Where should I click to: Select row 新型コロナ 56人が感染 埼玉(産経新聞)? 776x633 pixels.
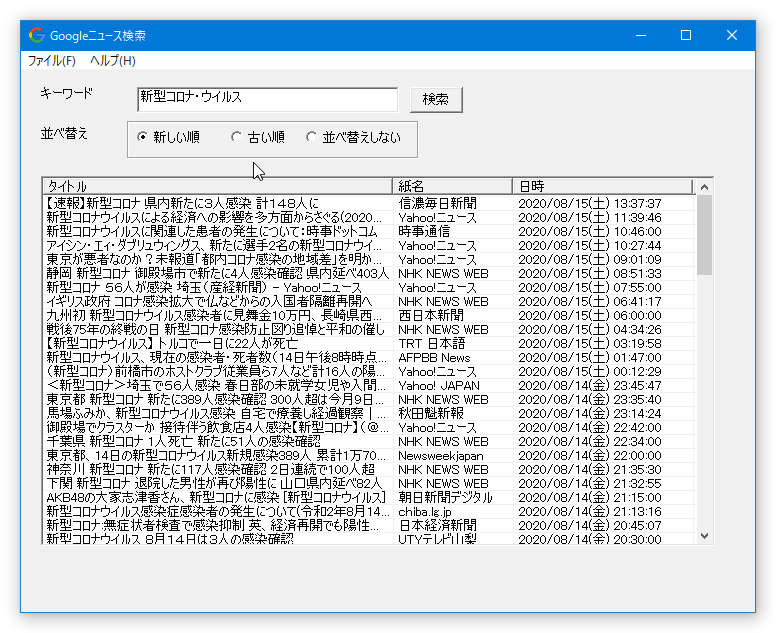tap(369, 288)
